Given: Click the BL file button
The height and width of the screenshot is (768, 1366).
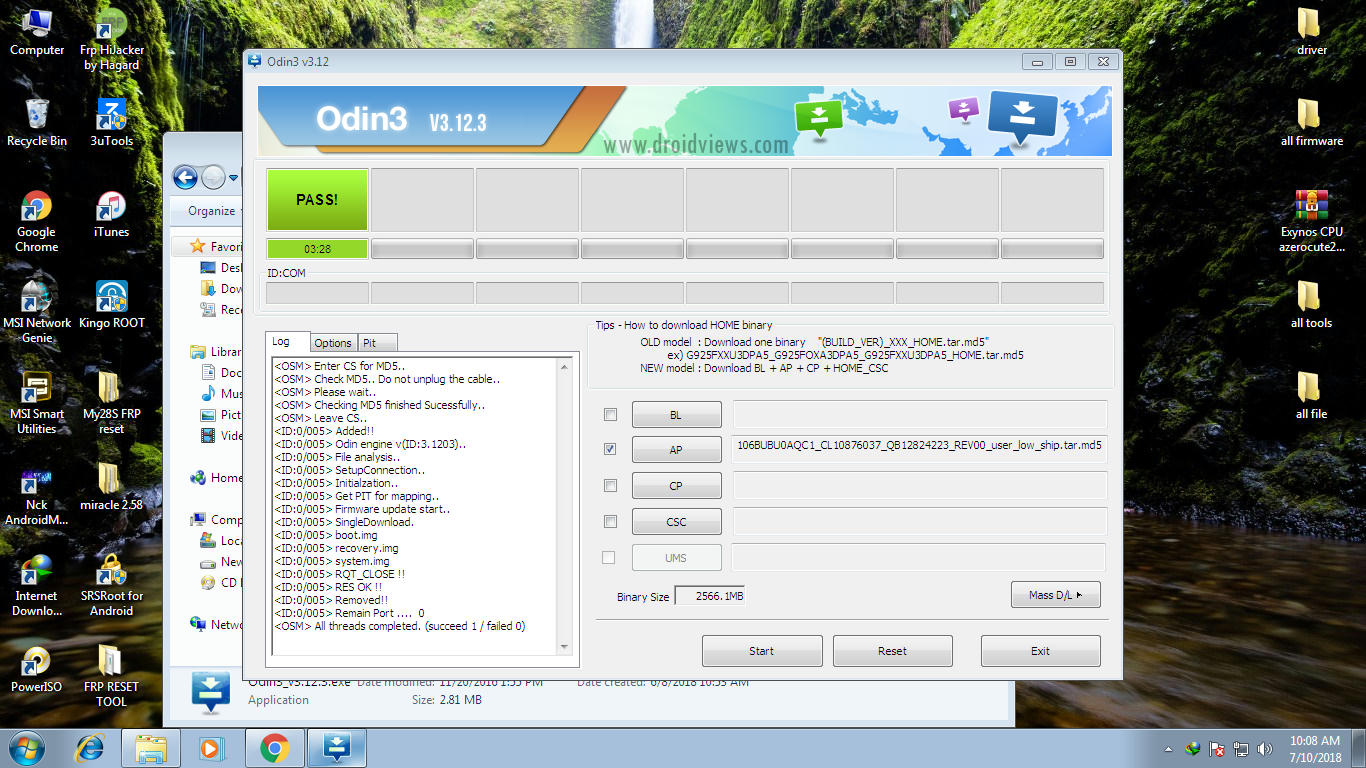Looking at the screenshot, I should point(676,414).
